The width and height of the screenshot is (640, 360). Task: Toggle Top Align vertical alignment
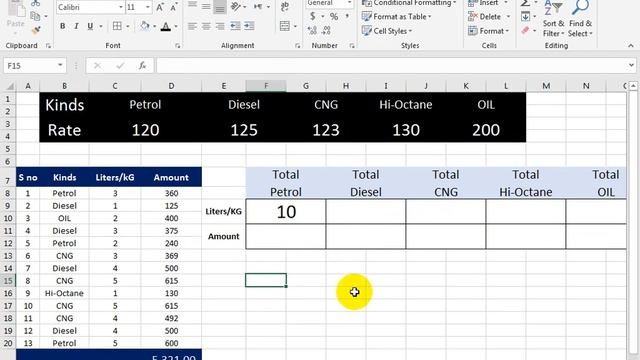192,6
